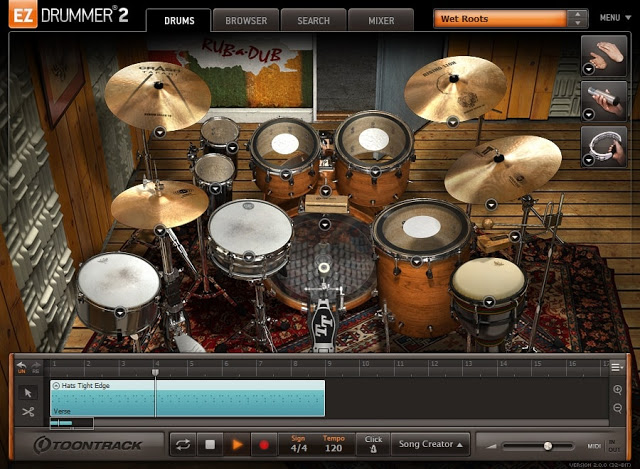Screen dimensions: 640x469
Task: Click the EZ Drummer 2 logo
Action: pyautogui.click(x=69, y=16)
